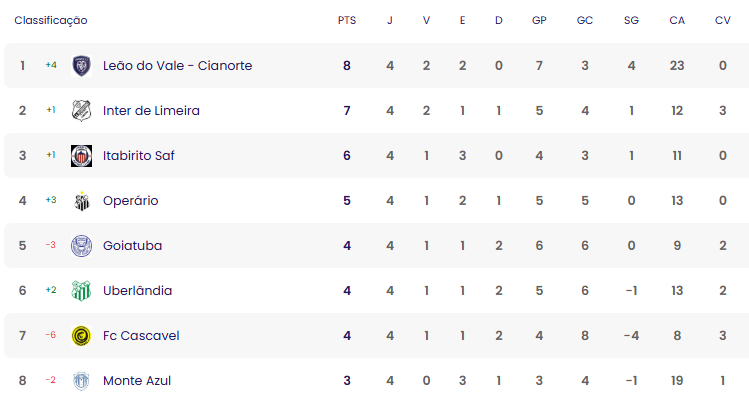
Task: Click the SG goal difference header
Action: tap(631, 20)
